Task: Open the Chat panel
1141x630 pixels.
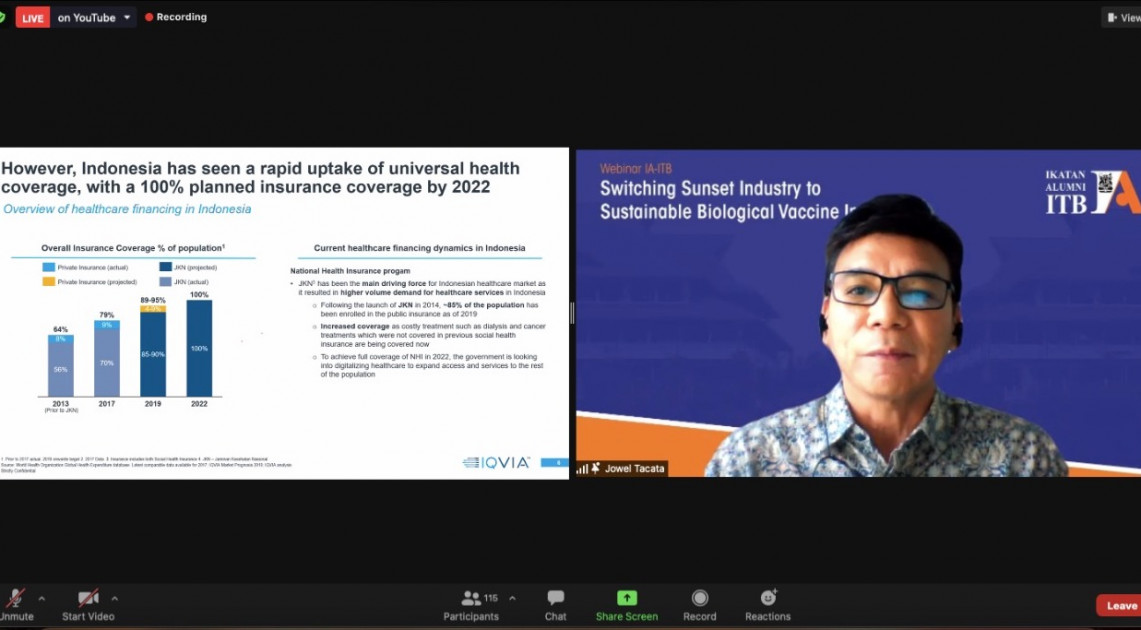Action: click(555, 604)
